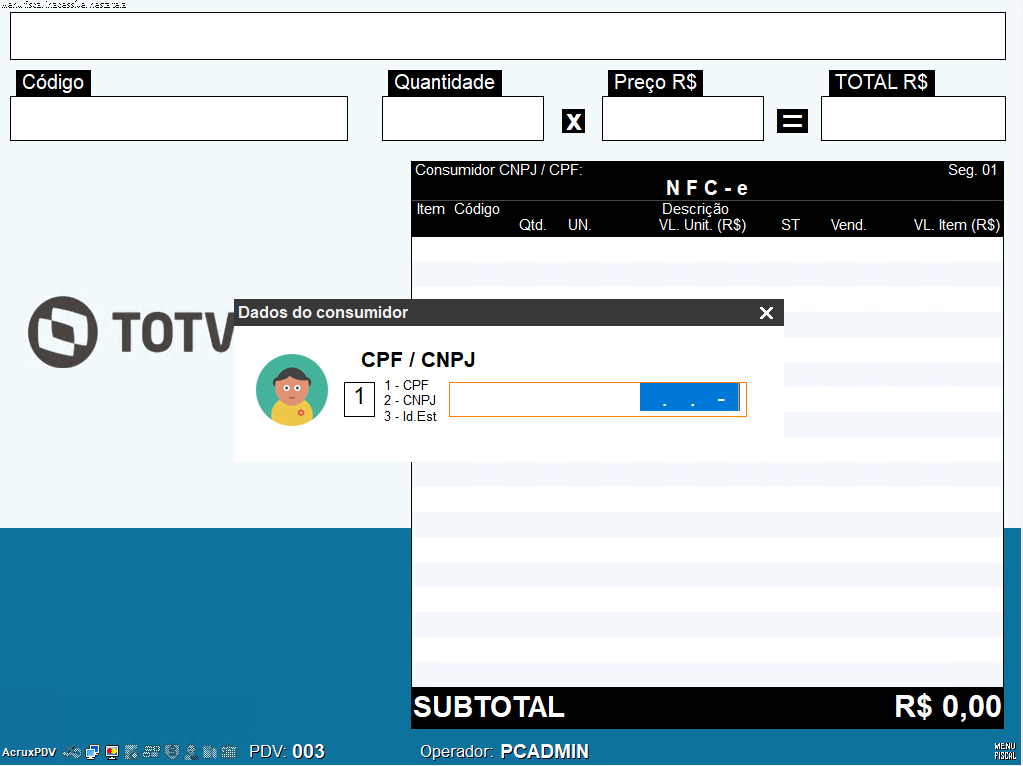Click the dimmed keyboard status icon

click(x=229, y=752)
